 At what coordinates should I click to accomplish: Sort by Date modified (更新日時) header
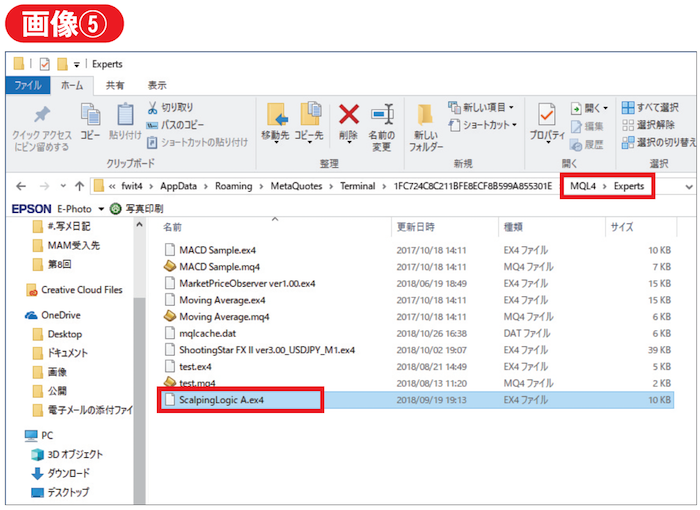(445, 227)
